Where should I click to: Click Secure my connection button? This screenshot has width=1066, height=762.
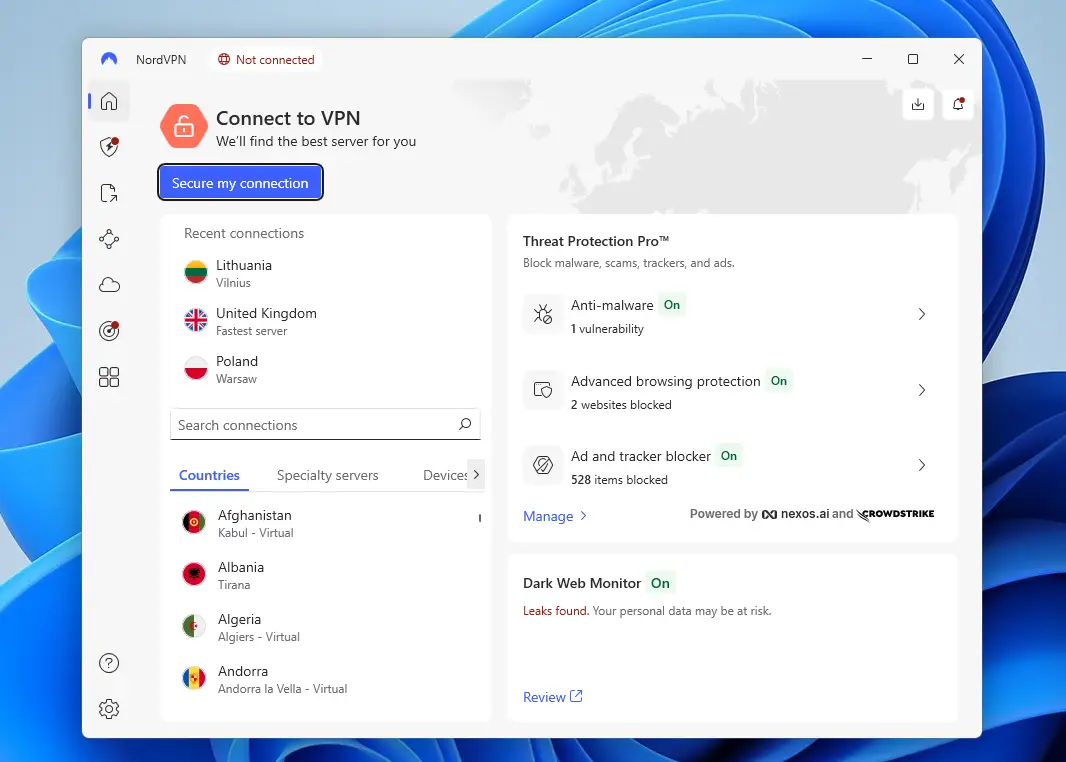240,183
